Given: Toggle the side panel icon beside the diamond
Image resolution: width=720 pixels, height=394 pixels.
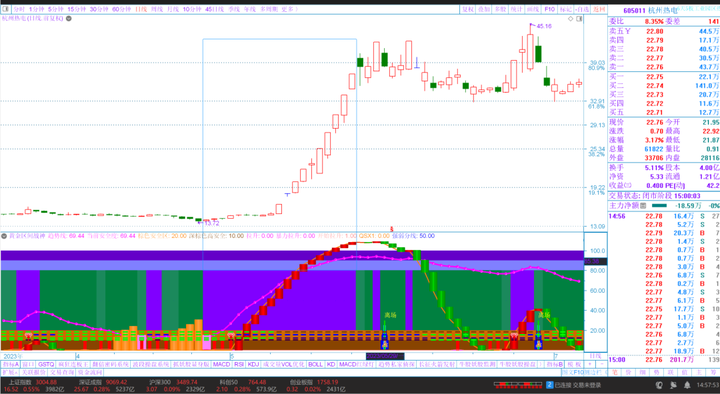Looking at the screenshot, I should (579, 19).
